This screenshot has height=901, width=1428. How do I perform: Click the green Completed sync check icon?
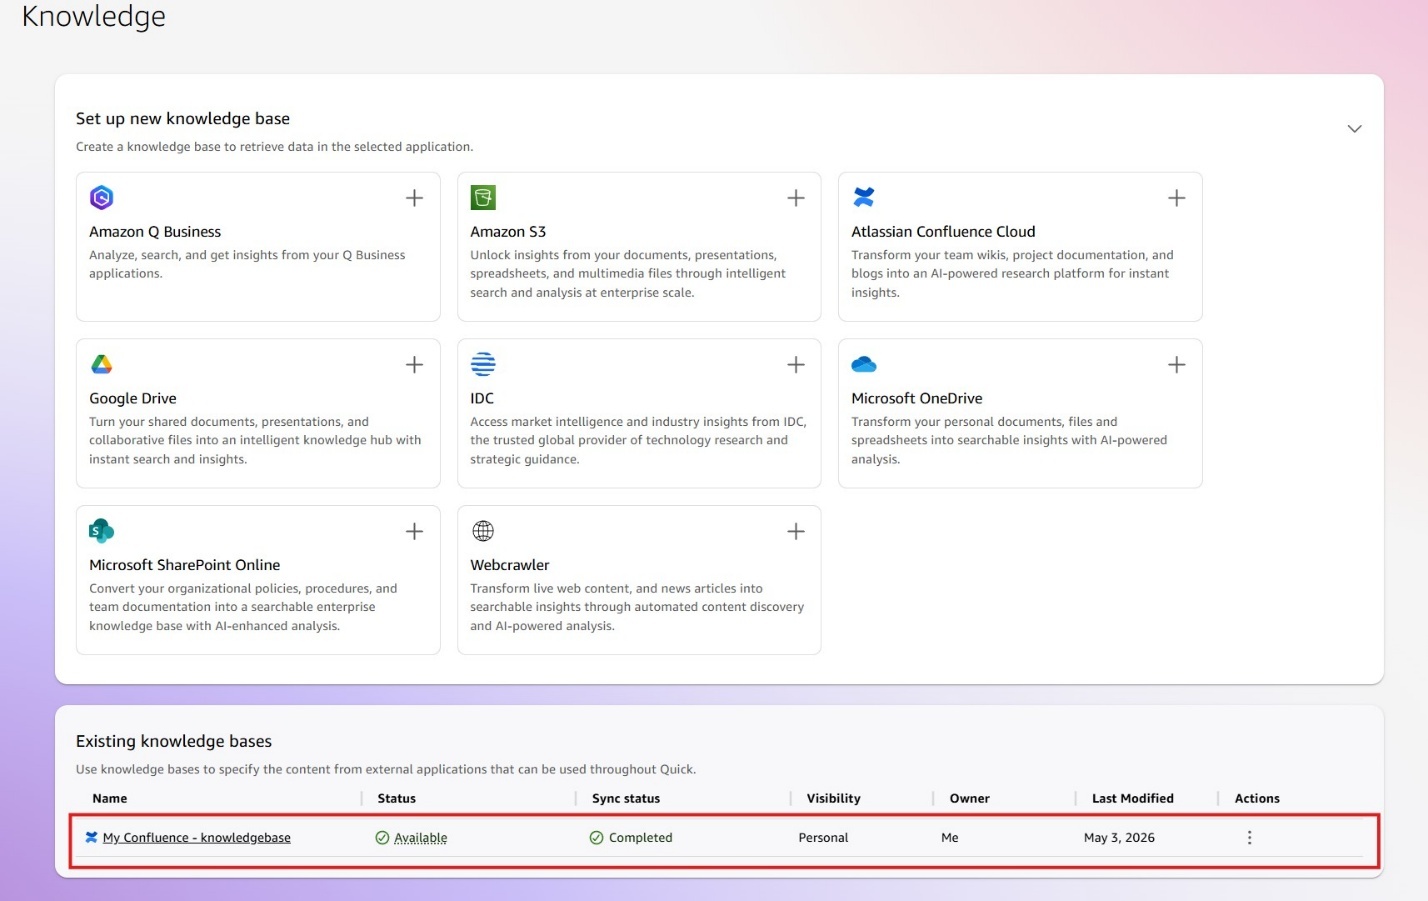click(x=596, y=838)
